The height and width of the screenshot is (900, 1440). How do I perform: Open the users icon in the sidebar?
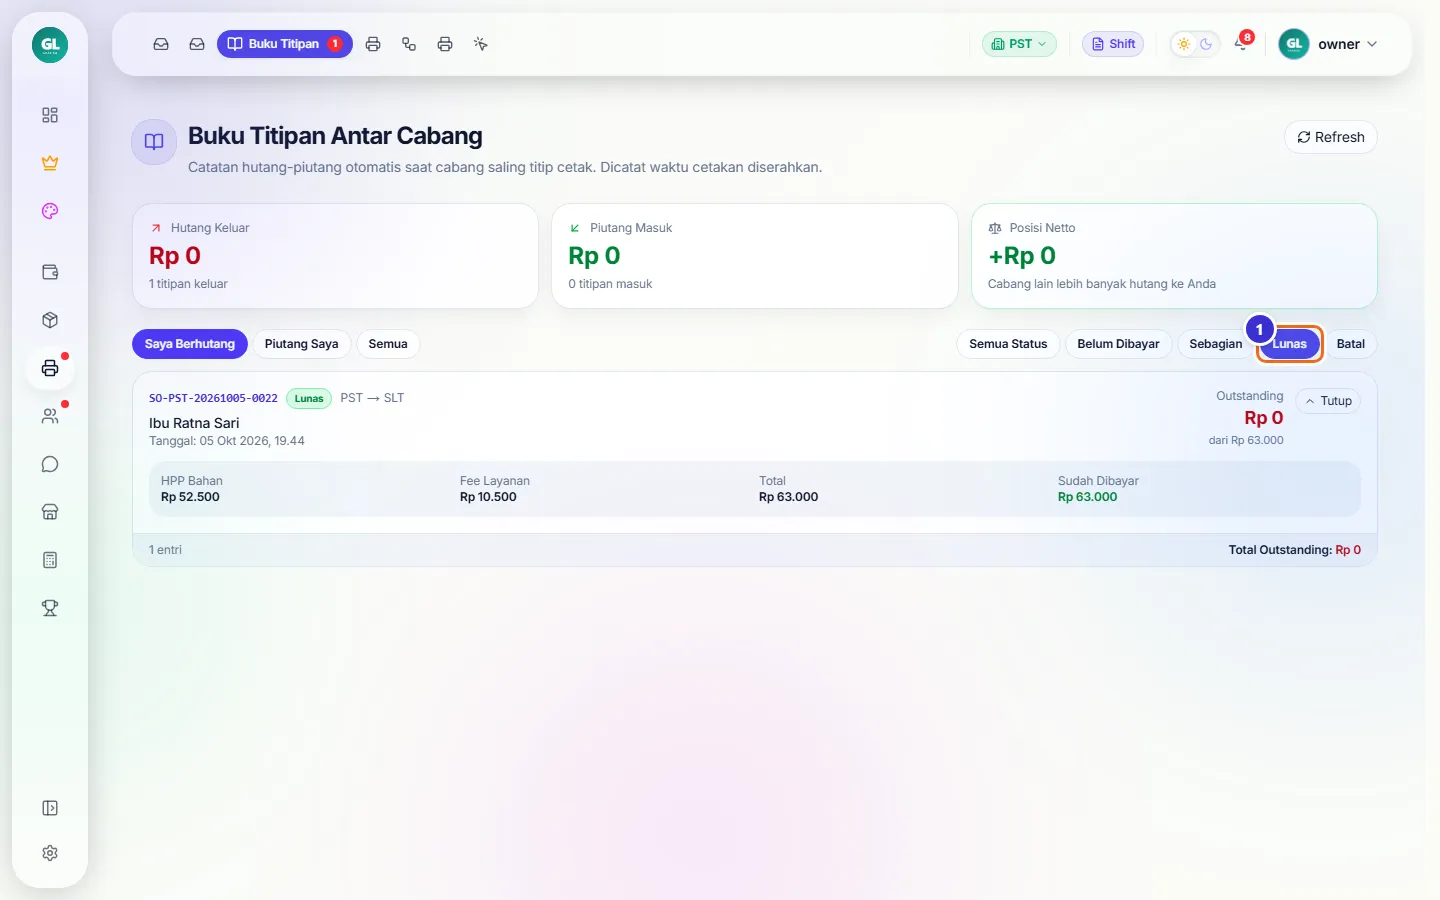click(x=50, y=416)
